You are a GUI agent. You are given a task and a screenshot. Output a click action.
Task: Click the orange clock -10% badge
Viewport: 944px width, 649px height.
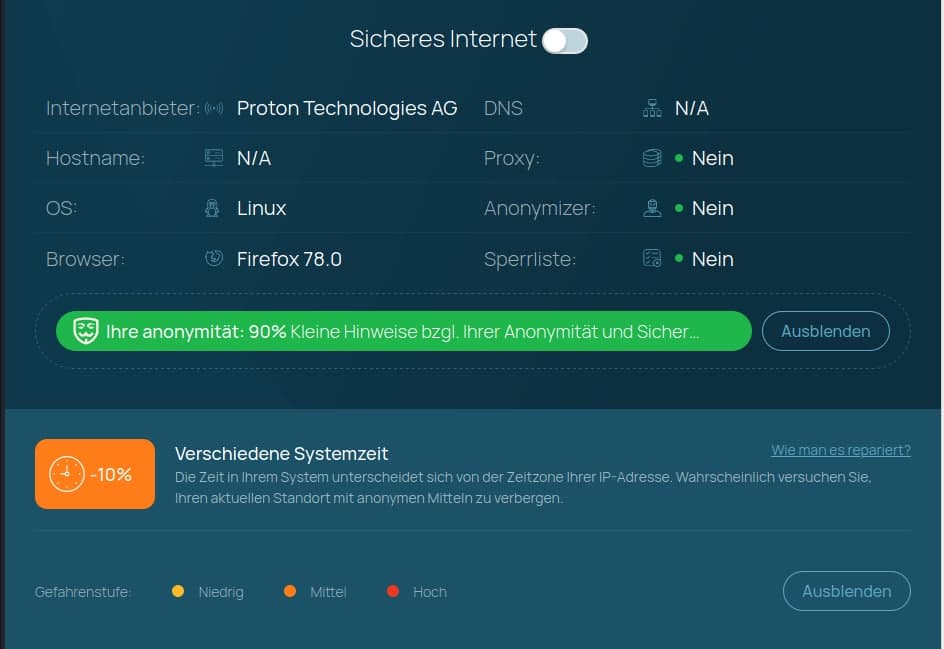95,474
